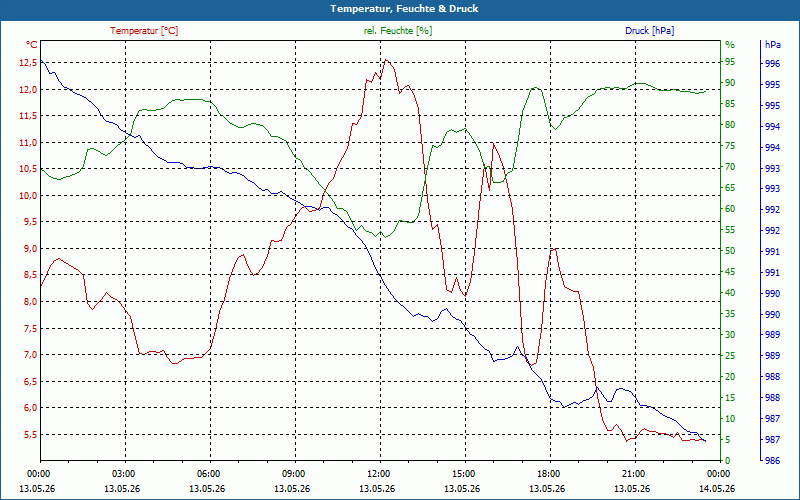Click the '14.05.26' date label

[x=717, y=489]
